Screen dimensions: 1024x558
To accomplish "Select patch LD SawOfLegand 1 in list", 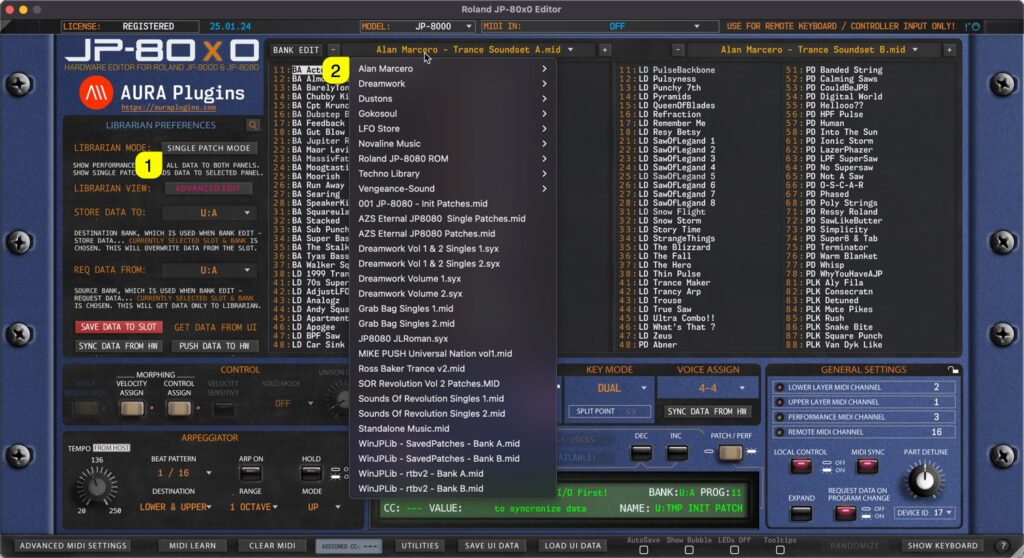I will tap(676, 141).
